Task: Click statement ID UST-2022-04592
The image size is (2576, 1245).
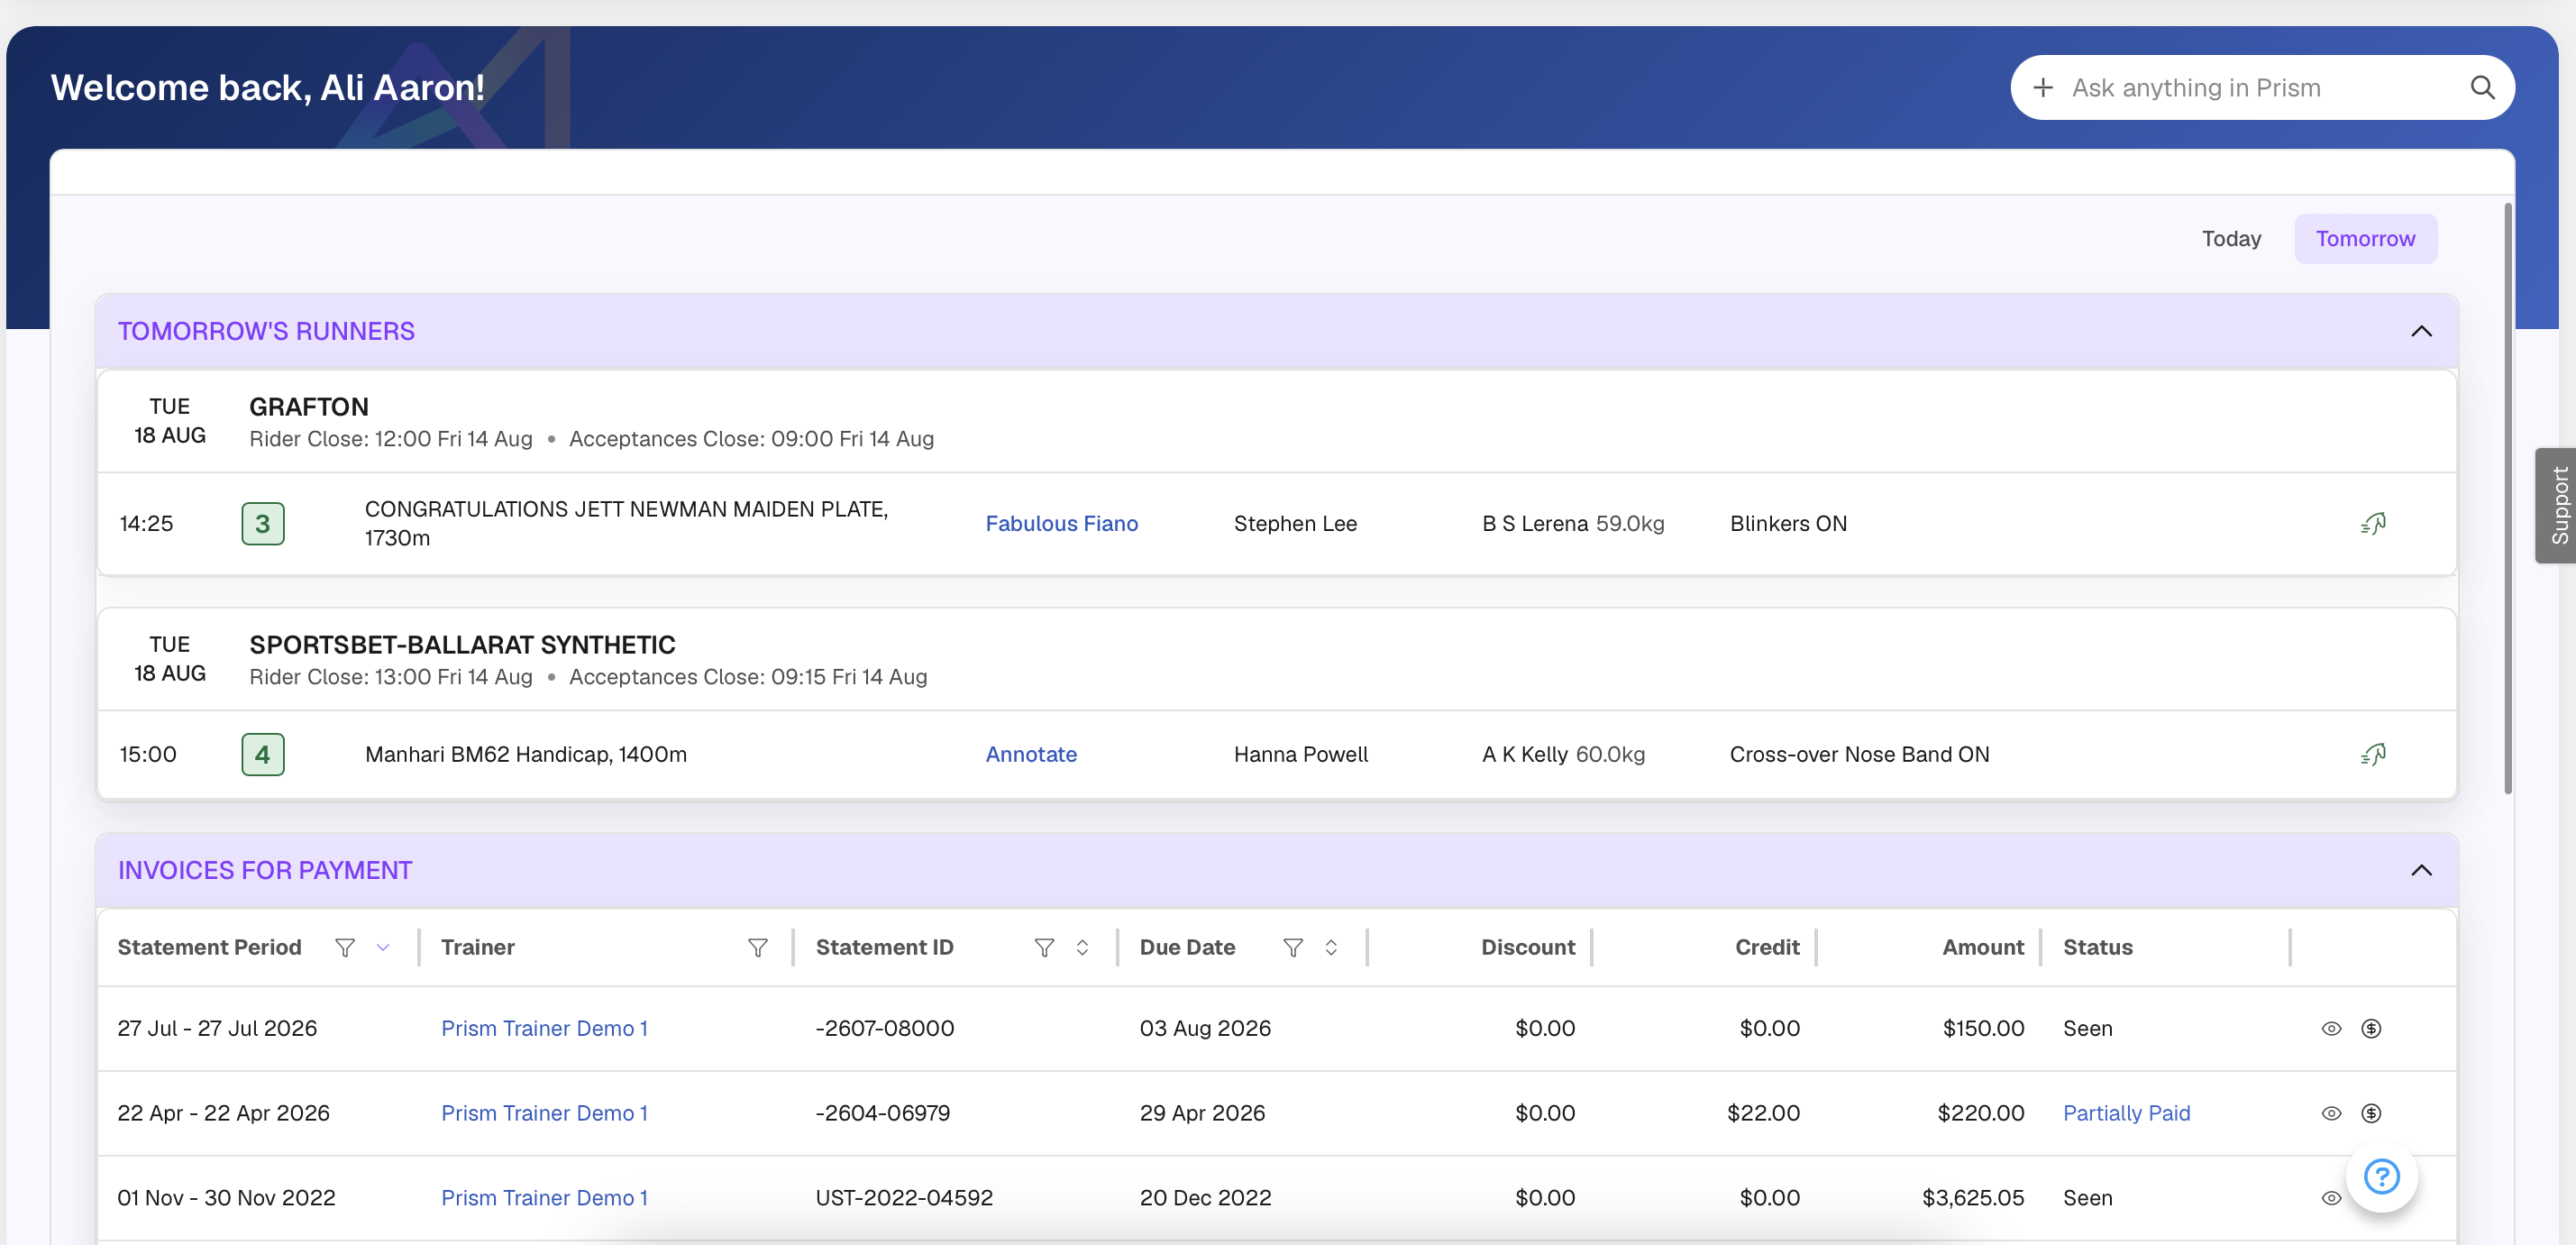Action: (904, 1198)
